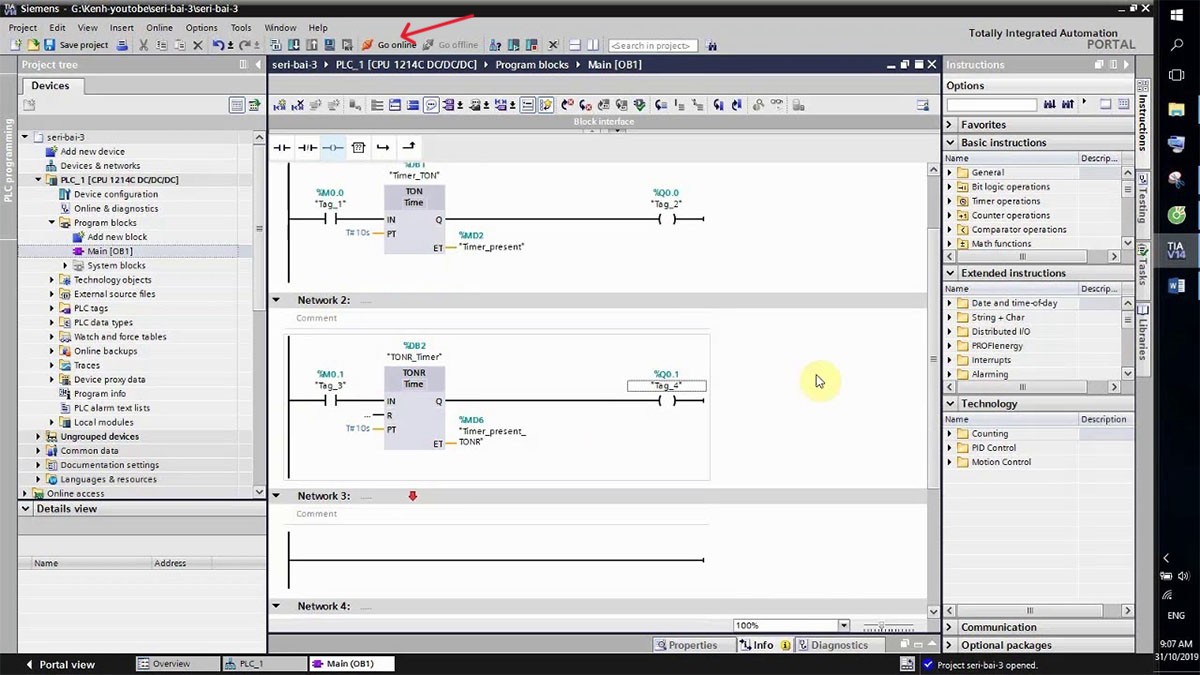Insert a normally closed contact from favorites
This screenshot has height=675, width=1200.
click(307, 148)
